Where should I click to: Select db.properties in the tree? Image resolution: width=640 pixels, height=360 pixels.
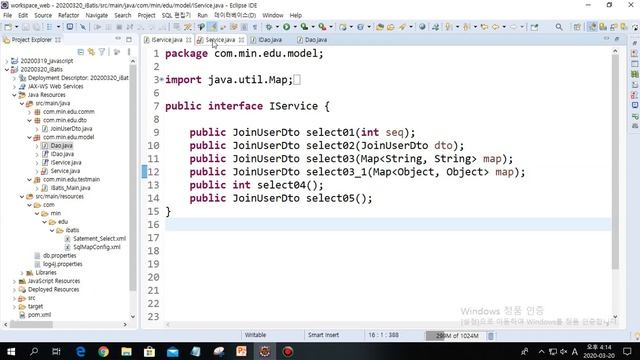[x=60, y=256]
